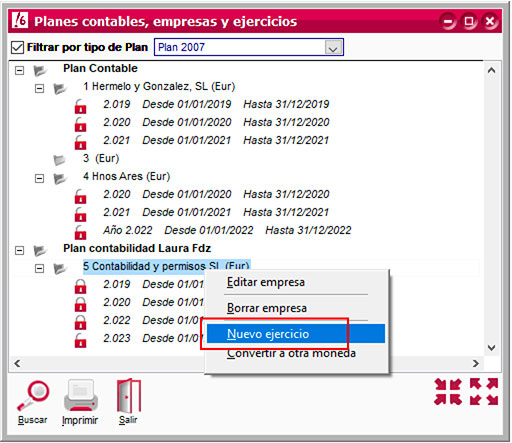Collapse the 4 Hnos Ares node
The image size is (512, 443).
click(39, 178)
